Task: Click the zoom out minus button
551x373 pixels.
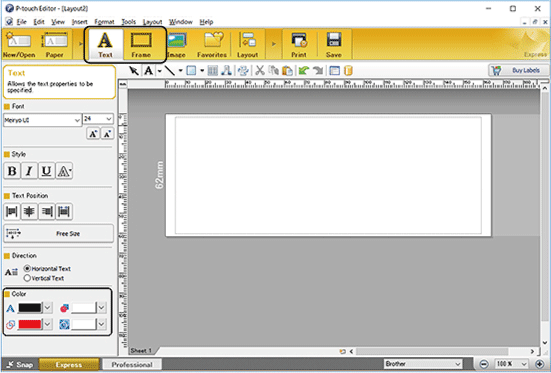Action: 484,364
